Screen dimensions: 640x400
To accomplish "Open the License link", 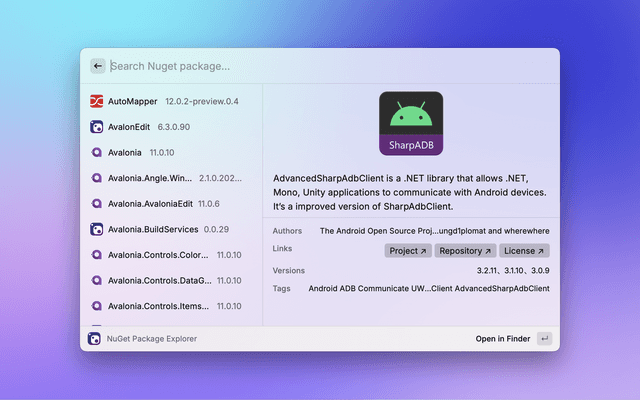I will tap(524, 251).
